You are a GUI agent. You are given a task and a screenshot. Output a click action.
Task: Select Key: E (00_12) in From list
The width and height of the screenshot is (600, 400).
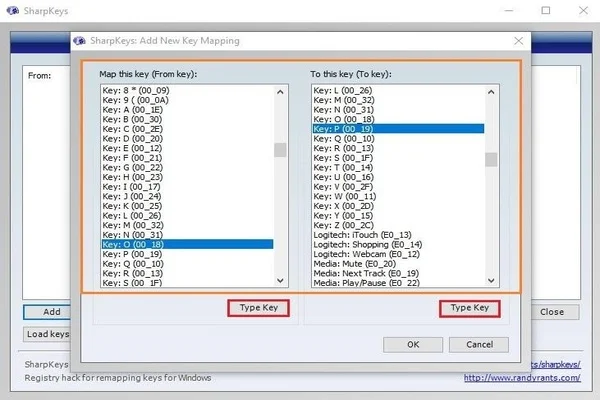[x=188, y=148]
